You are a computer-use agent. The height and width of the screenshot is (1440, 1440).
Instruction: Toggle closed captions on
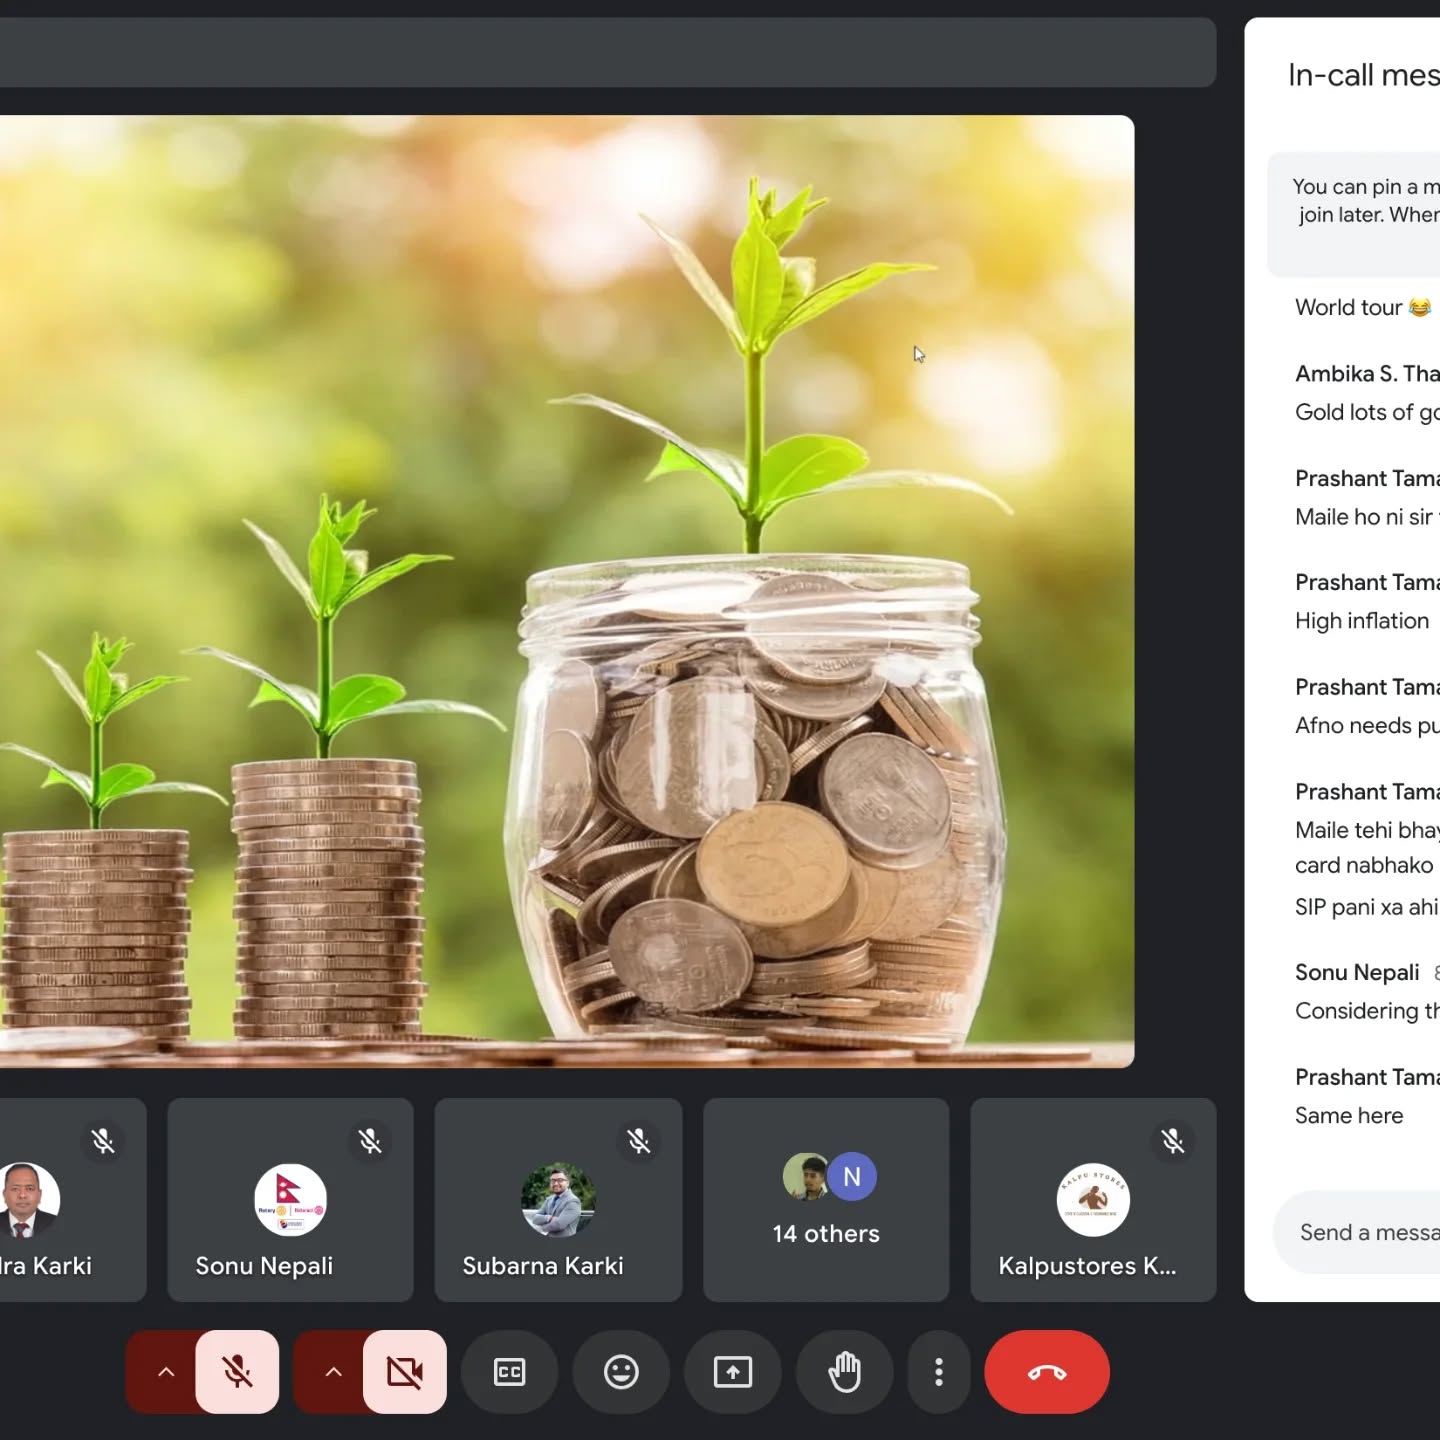point(509,1372)
